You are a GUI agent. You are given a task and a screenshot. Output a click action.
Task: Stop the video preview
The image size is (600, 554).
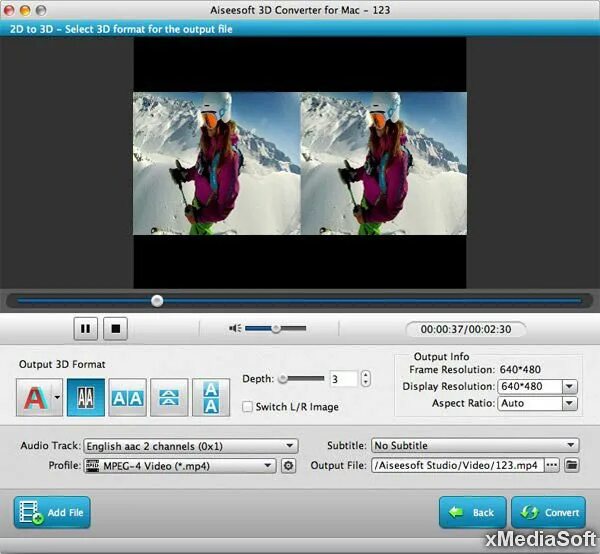(116, 329)
